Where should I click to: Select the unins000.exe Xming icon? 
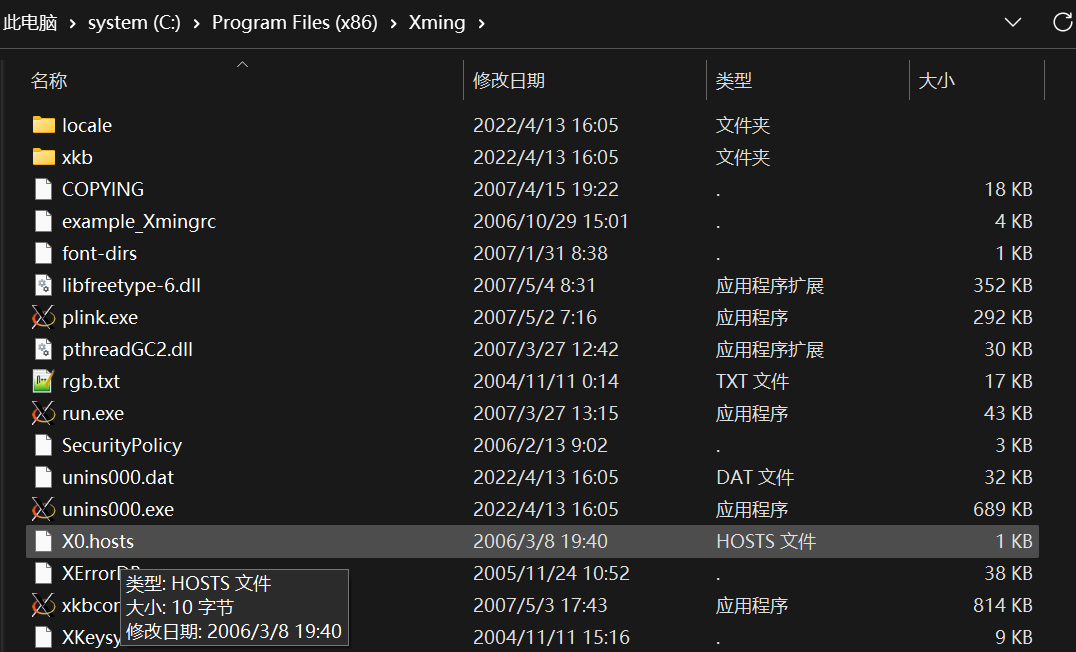(43, 509)
